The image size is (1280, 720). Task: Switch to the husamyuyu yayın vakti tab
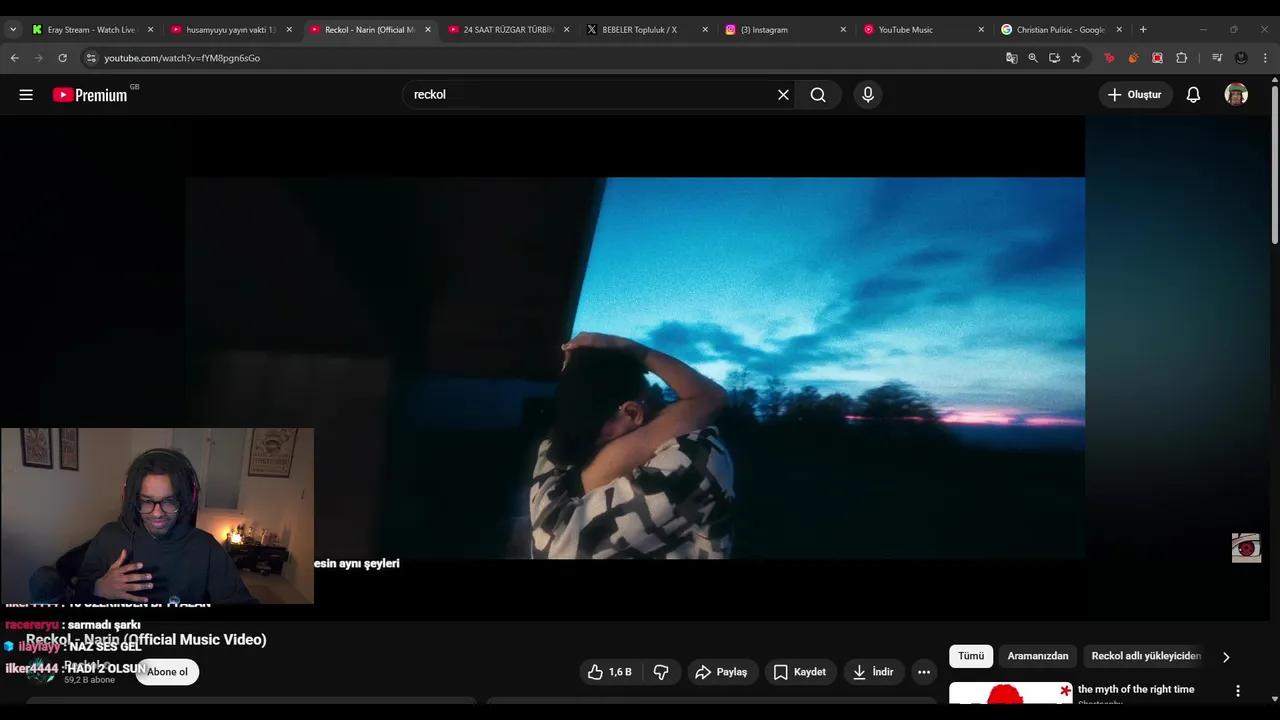tap(232, 30)
